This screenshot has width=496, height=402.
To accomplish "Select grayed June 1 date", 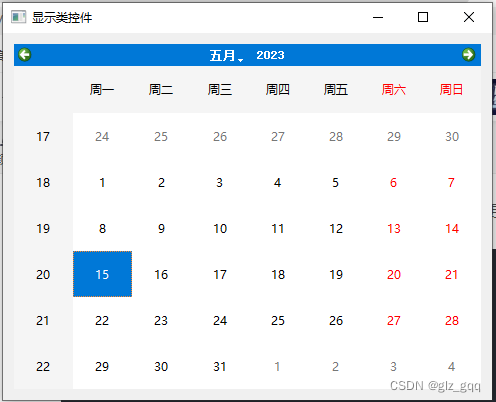I will point(277,366).
